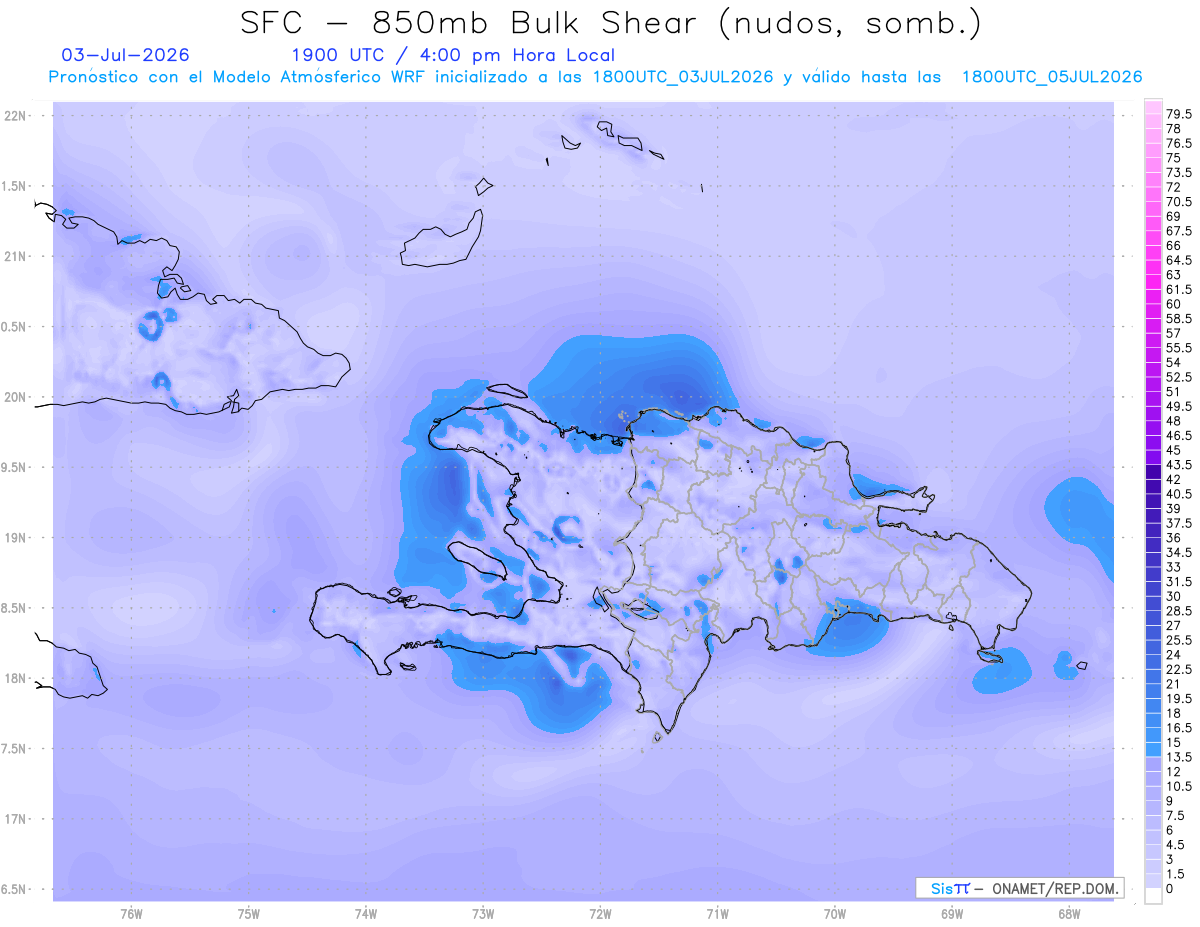This screenshot has height=927, width=1200.
Task: Click the "71W" longitude axis label
Action: pos(717,914)
